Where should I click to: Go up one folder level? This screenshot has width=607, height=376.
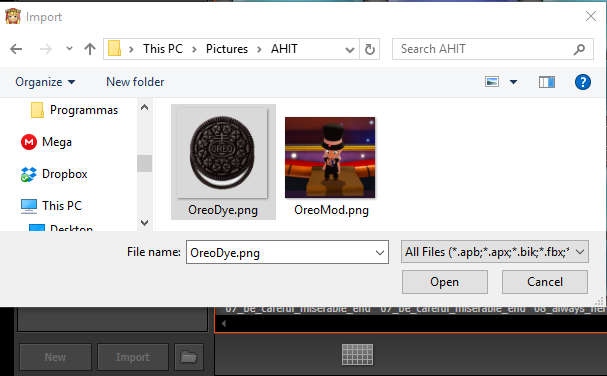[x=90, y=49]
